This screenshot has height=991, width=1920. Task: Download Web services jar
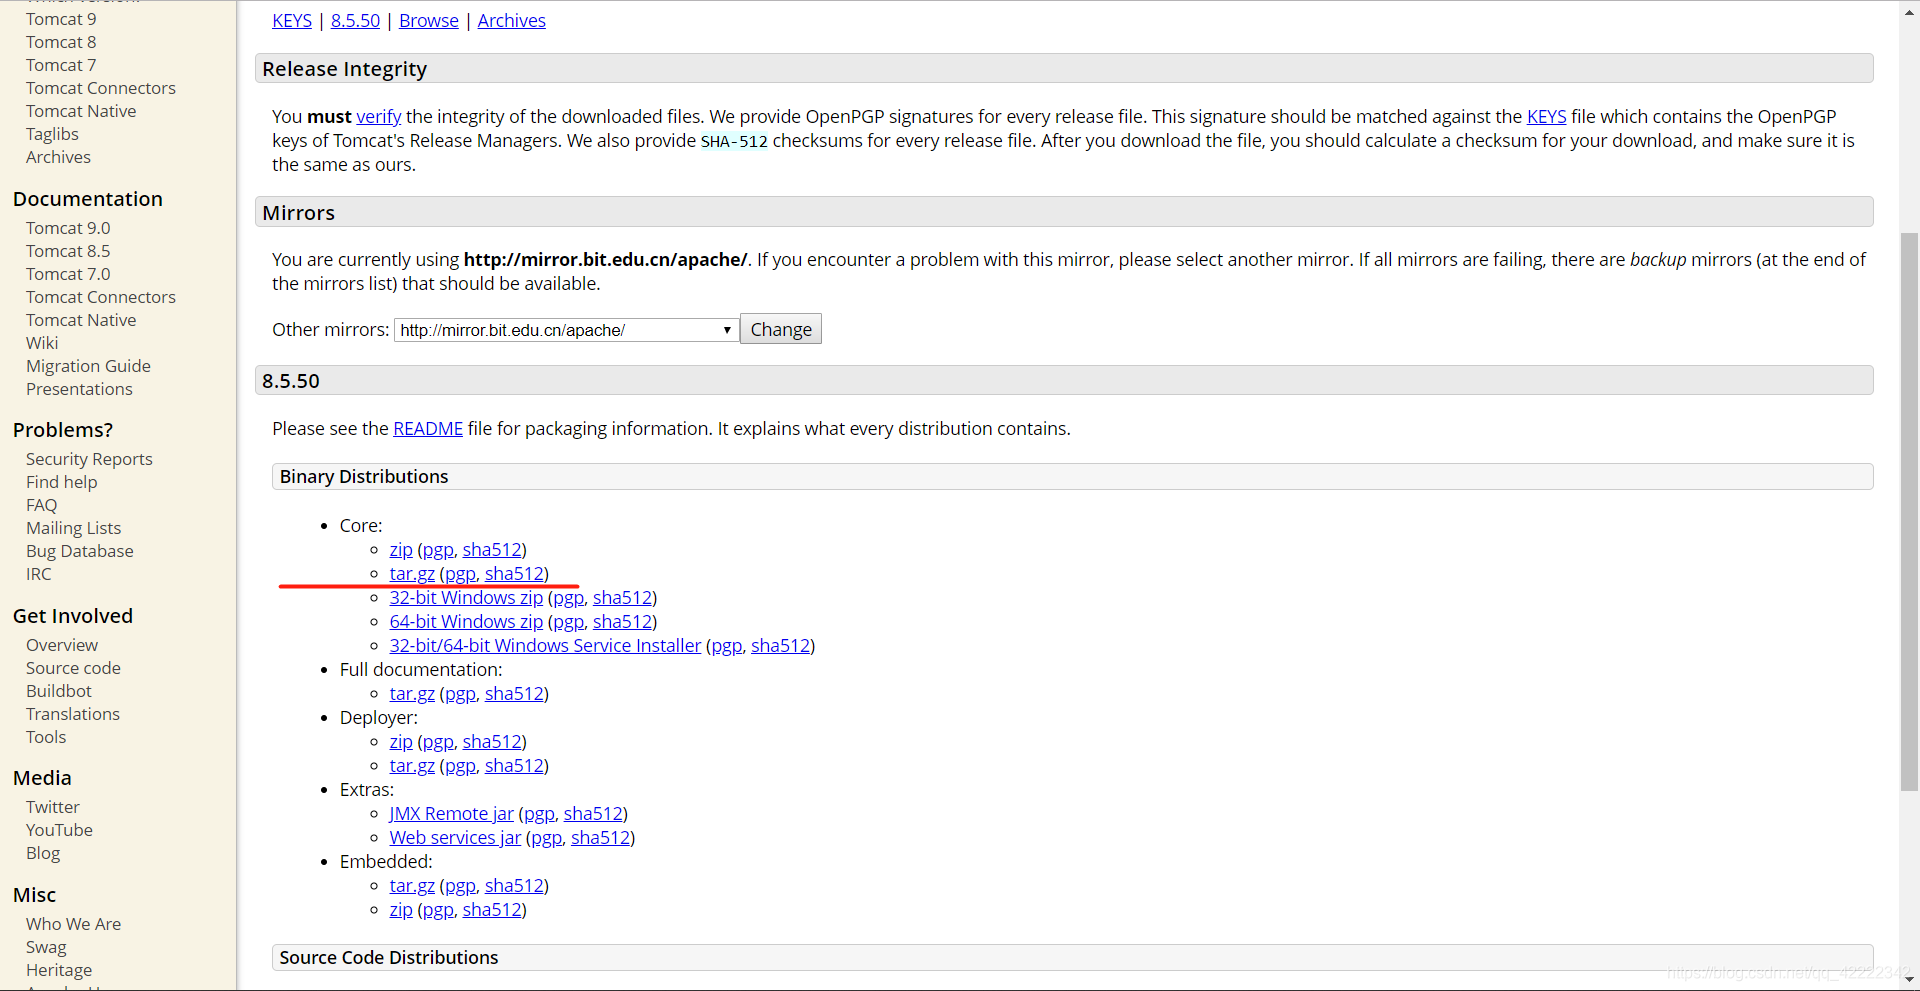[x=455, y=838]
